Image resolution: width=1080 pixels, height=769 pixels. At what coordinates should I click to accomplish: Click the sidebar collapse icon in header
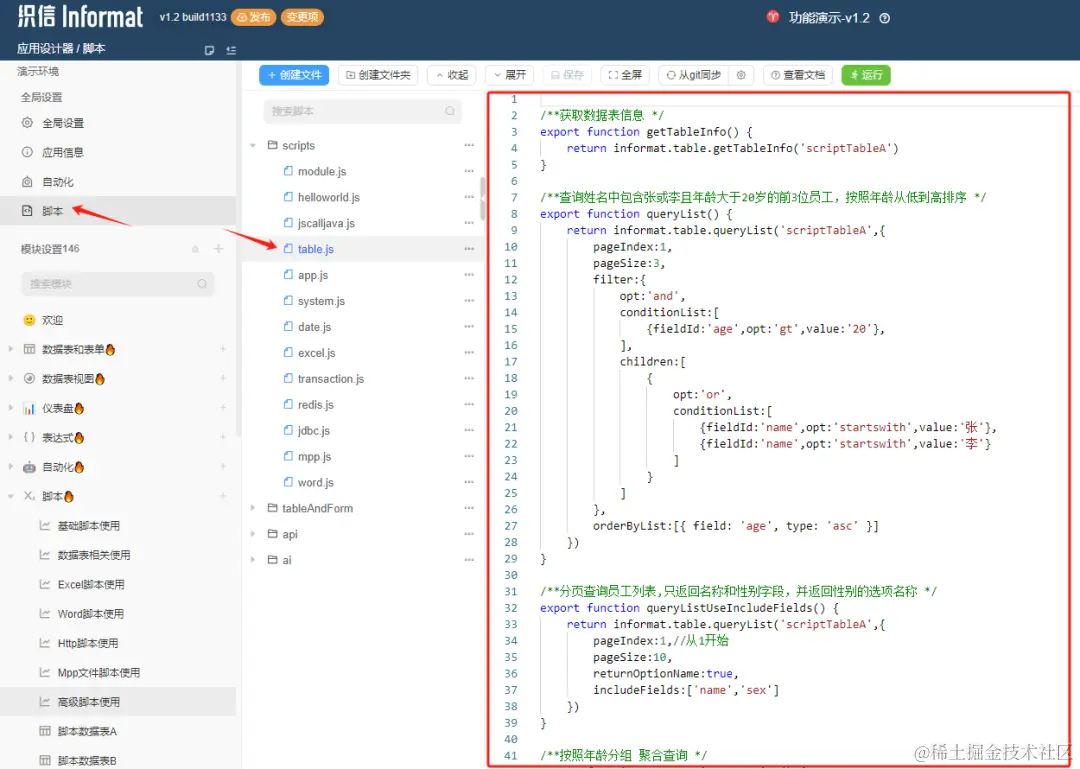pyautogui.click(x=231, y=50)
